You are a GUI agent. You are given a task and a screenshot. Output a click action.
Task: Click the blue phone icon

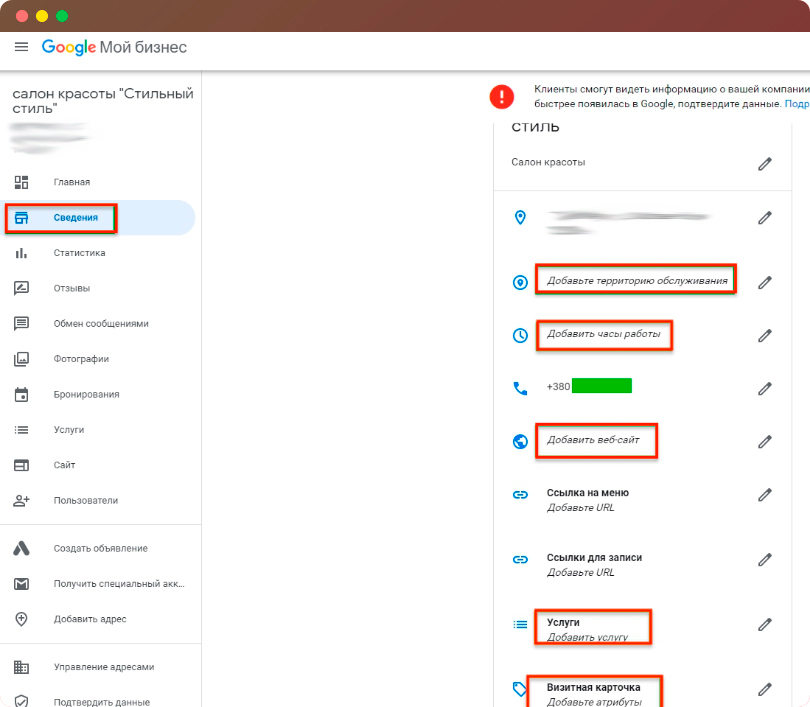click(x=520, y=388)
